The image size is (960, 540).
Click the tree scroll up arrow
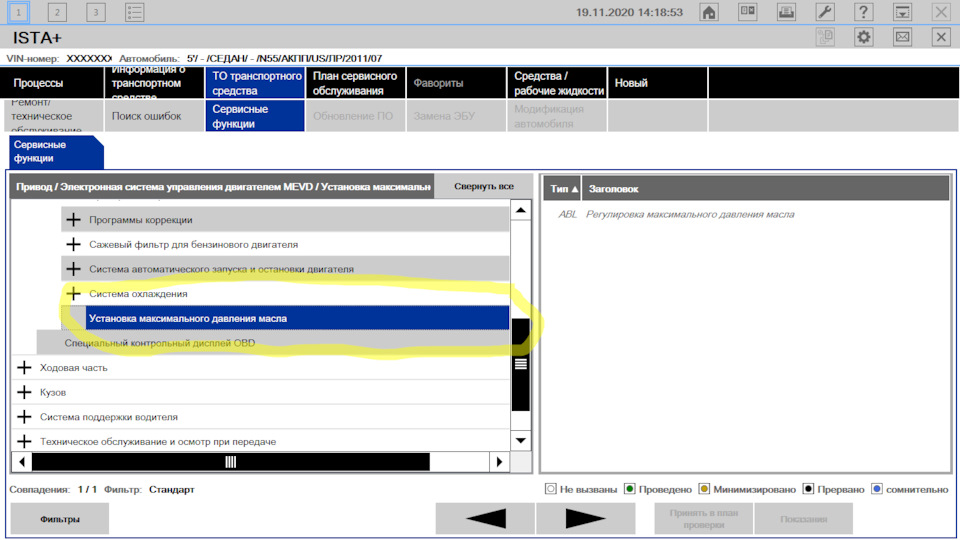(x=520, y=210)
